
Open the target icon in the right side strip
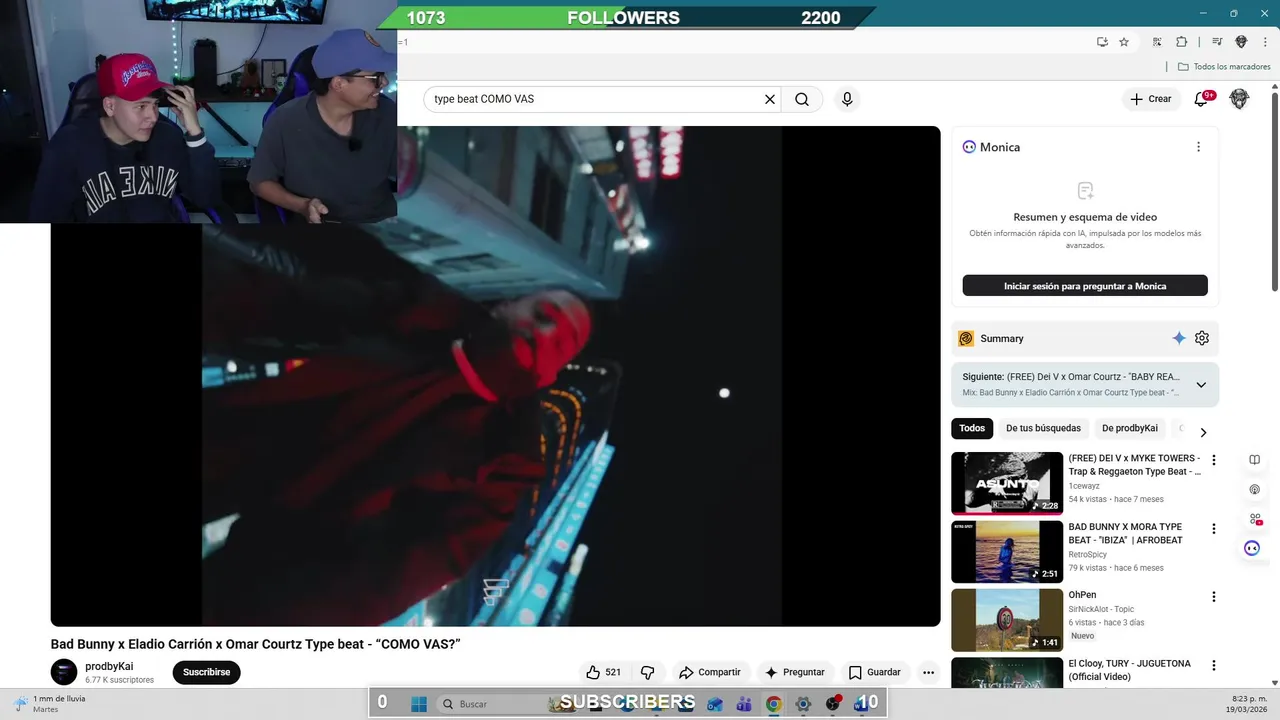click(1254, 489)
